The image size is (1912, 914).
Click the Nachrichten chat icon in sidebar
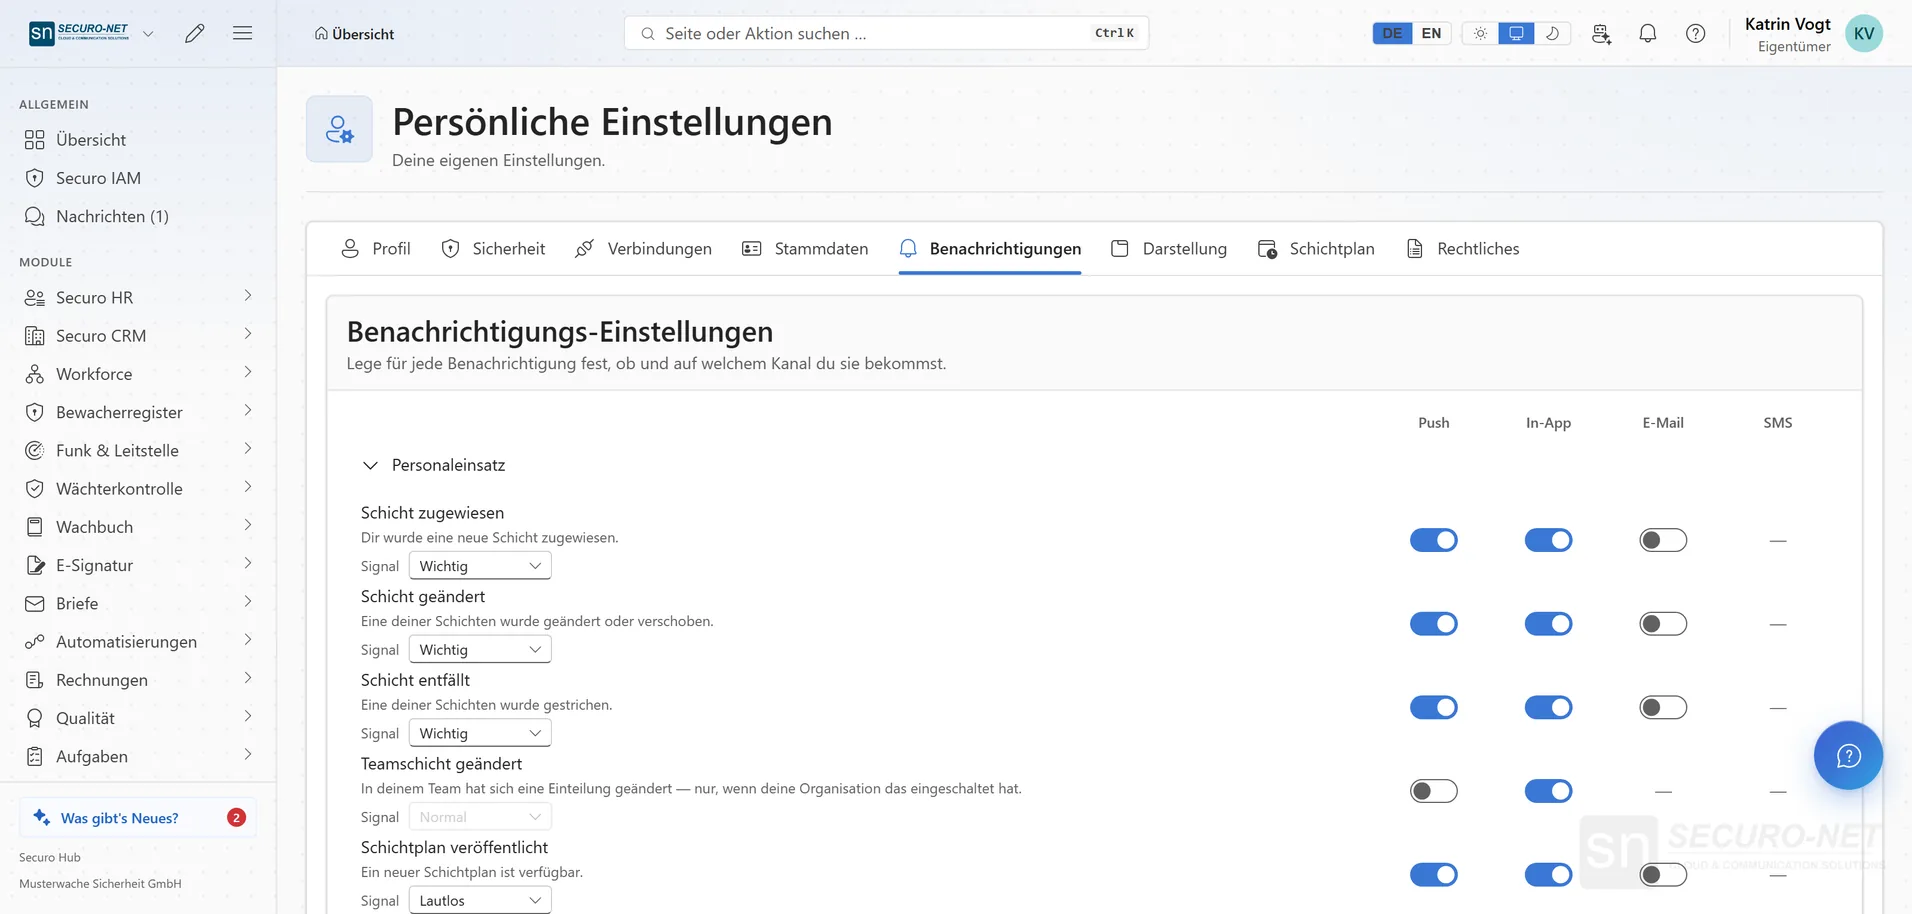tap(35, 216)
